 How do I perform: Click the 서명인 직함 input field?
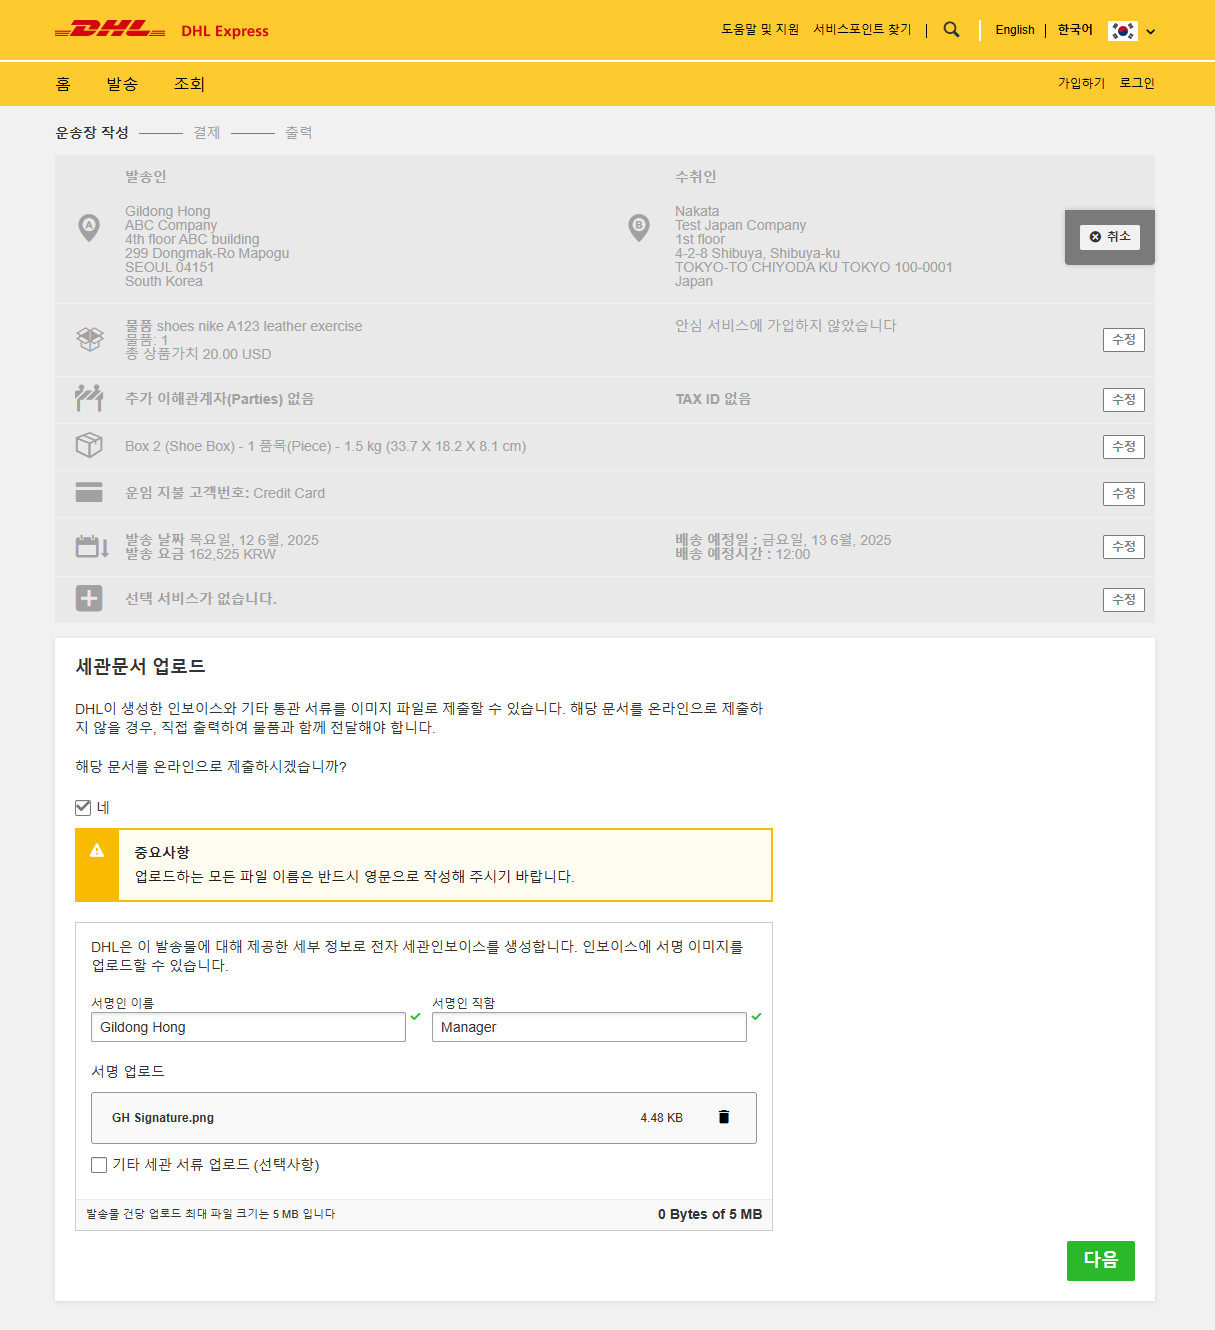pyautogui.click(x=589, y=1027)
